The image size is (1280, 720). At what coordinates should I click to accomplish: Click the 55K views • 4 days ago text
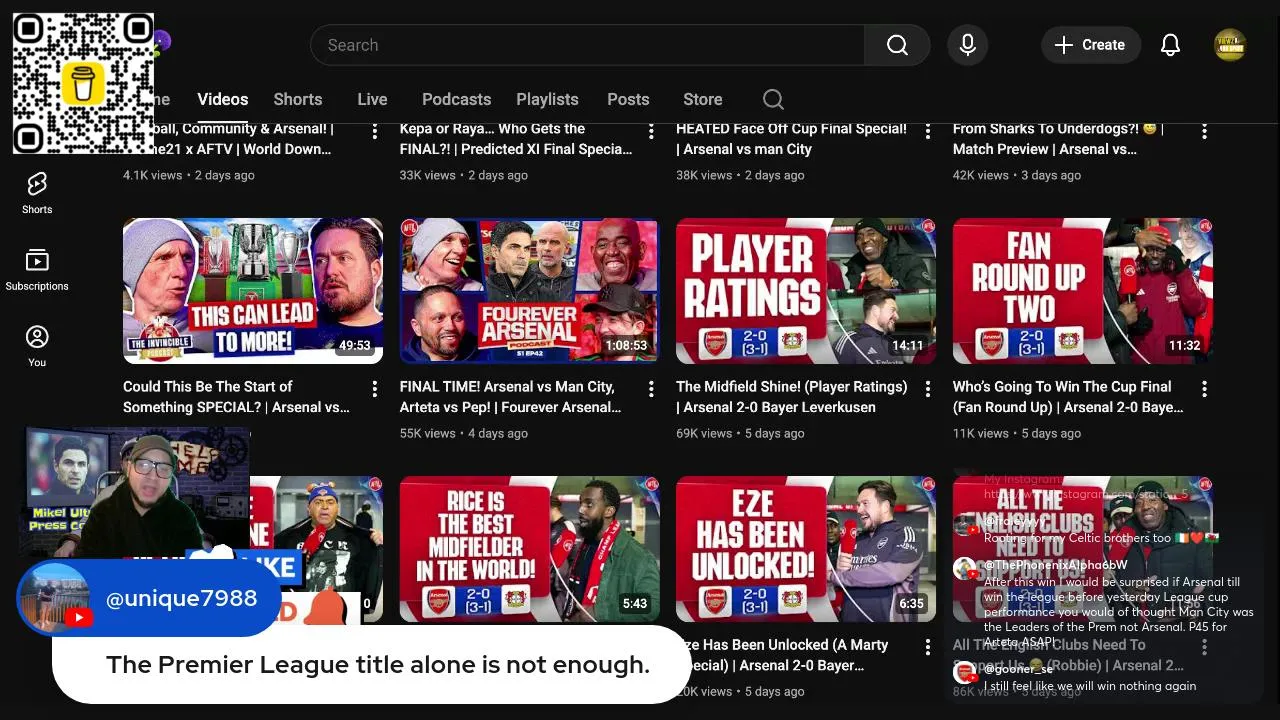click(464, 433)
